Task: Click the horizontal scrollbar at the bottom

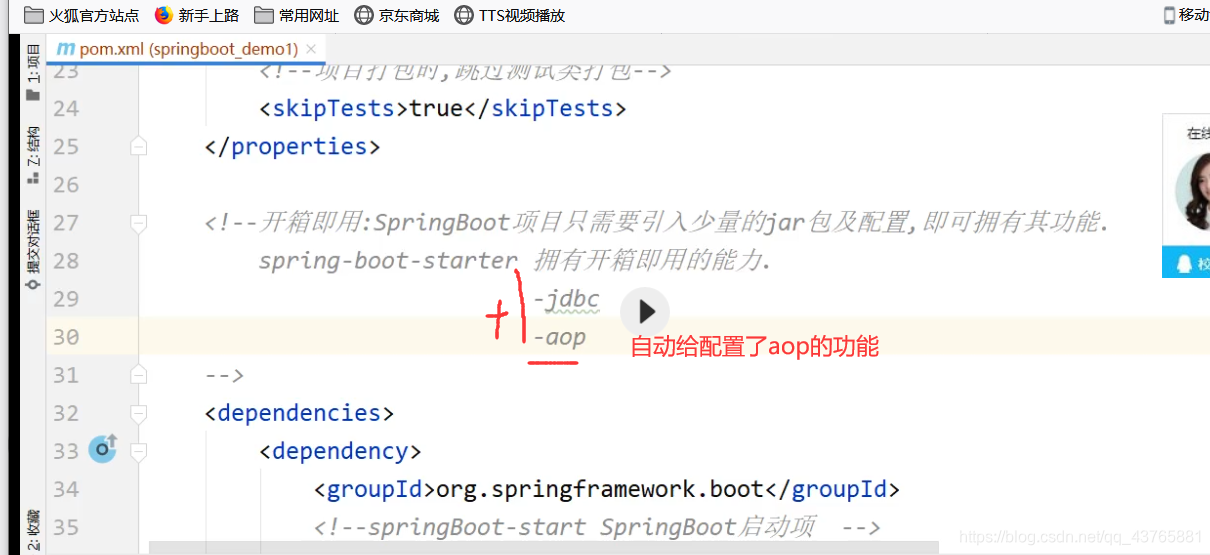Action: [x=544, y=548]
